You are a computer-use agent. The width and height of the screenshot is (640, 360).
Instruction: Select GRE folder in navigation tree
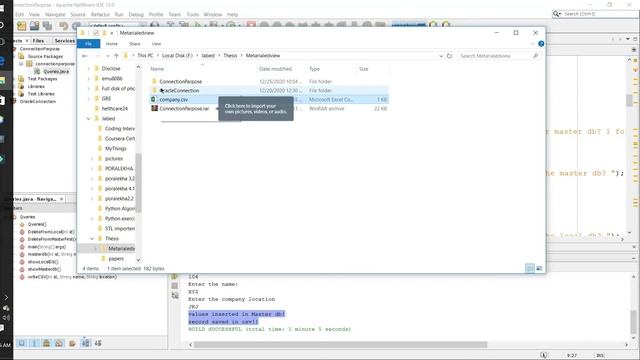coord(106,98)
